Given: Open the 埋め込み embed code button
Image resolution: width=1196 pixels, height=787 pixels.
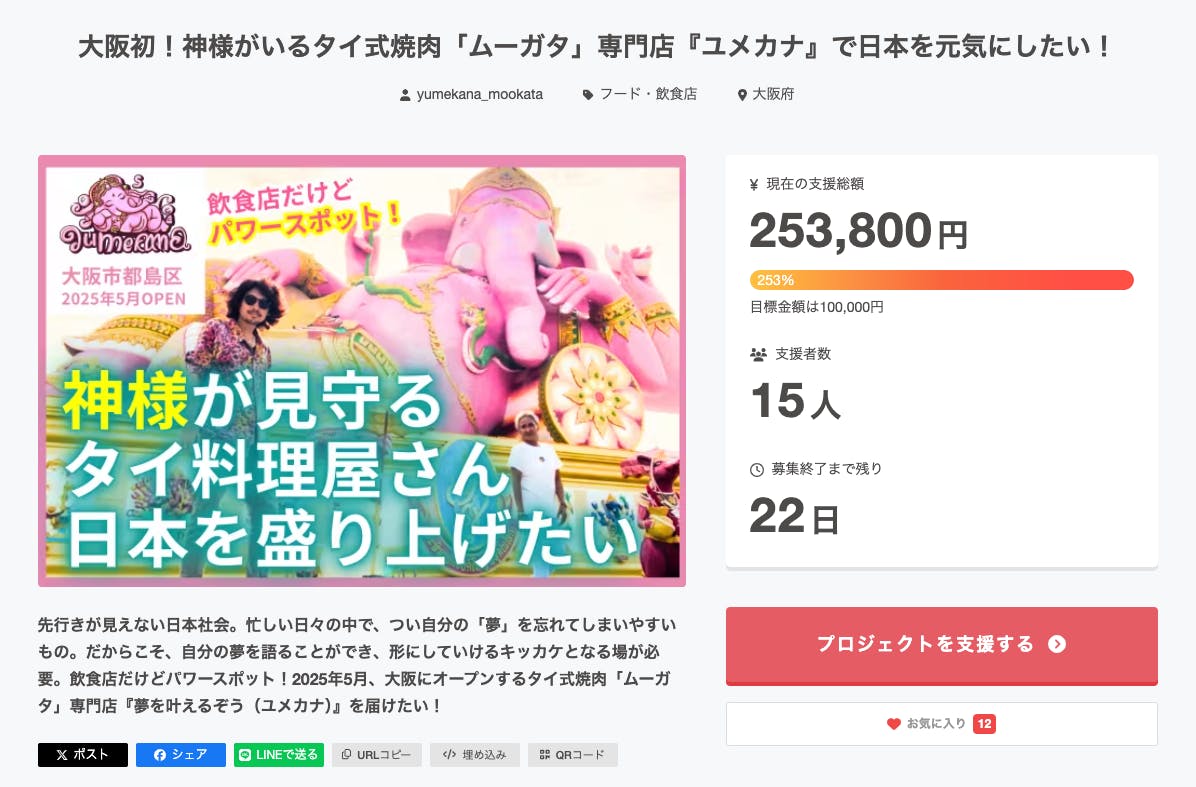Looking at the screenshot, I should [475, 755].
